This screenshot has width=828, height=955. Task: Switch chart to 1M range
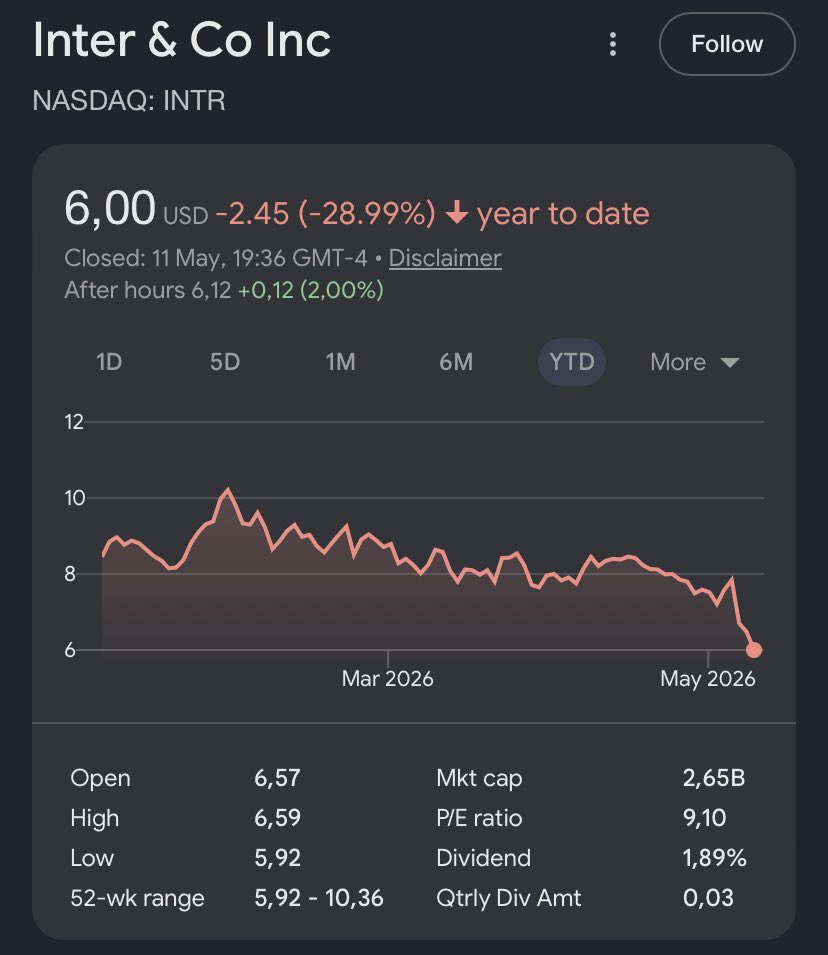340,362
